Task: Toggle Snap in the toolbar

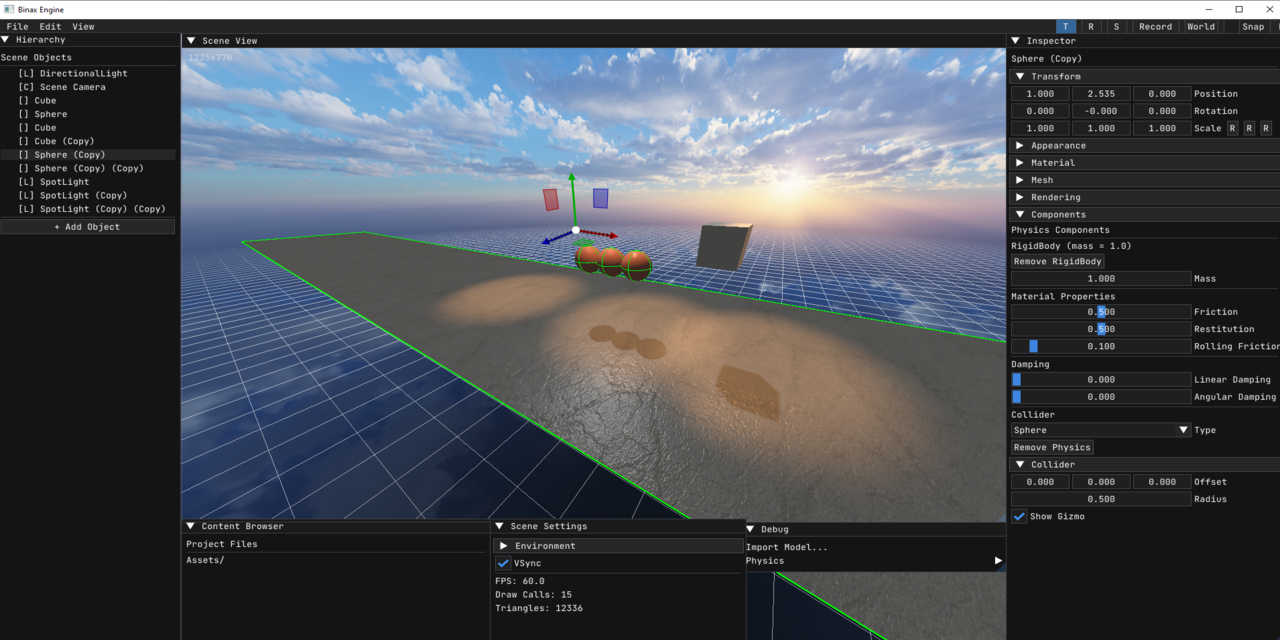Action: tap(1253, 27)
